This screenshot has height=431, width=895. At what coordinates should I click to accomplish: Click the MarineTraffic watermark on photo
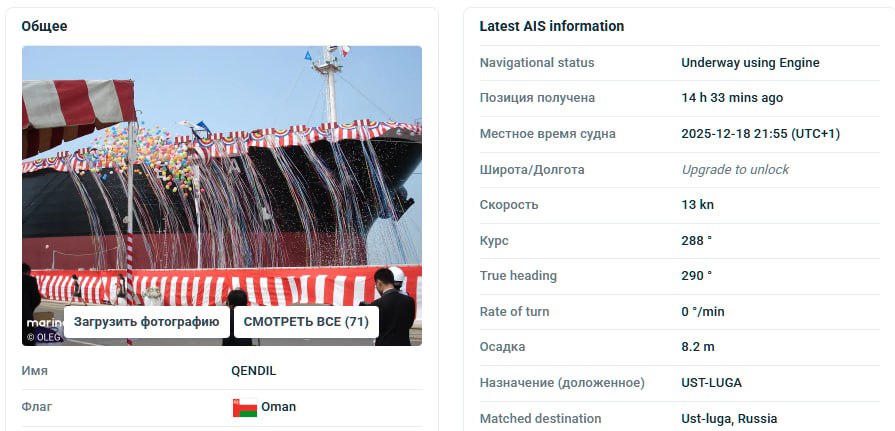[x=45, y=323]
